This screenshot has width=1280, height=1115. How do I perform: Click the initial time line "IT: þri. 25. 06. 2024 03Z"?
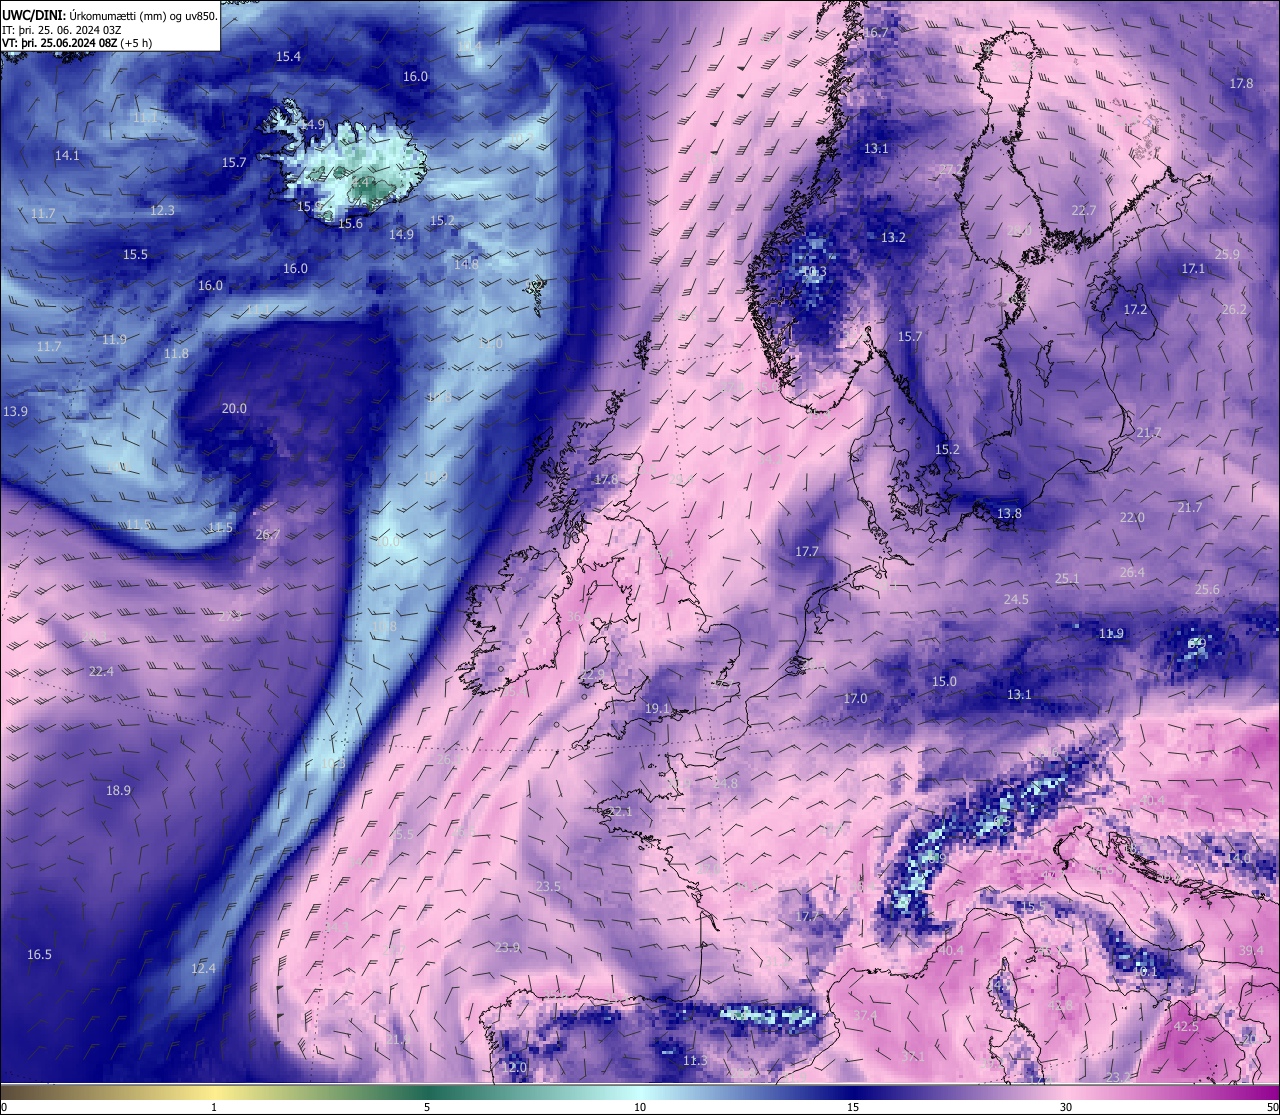tap(62, 29)
